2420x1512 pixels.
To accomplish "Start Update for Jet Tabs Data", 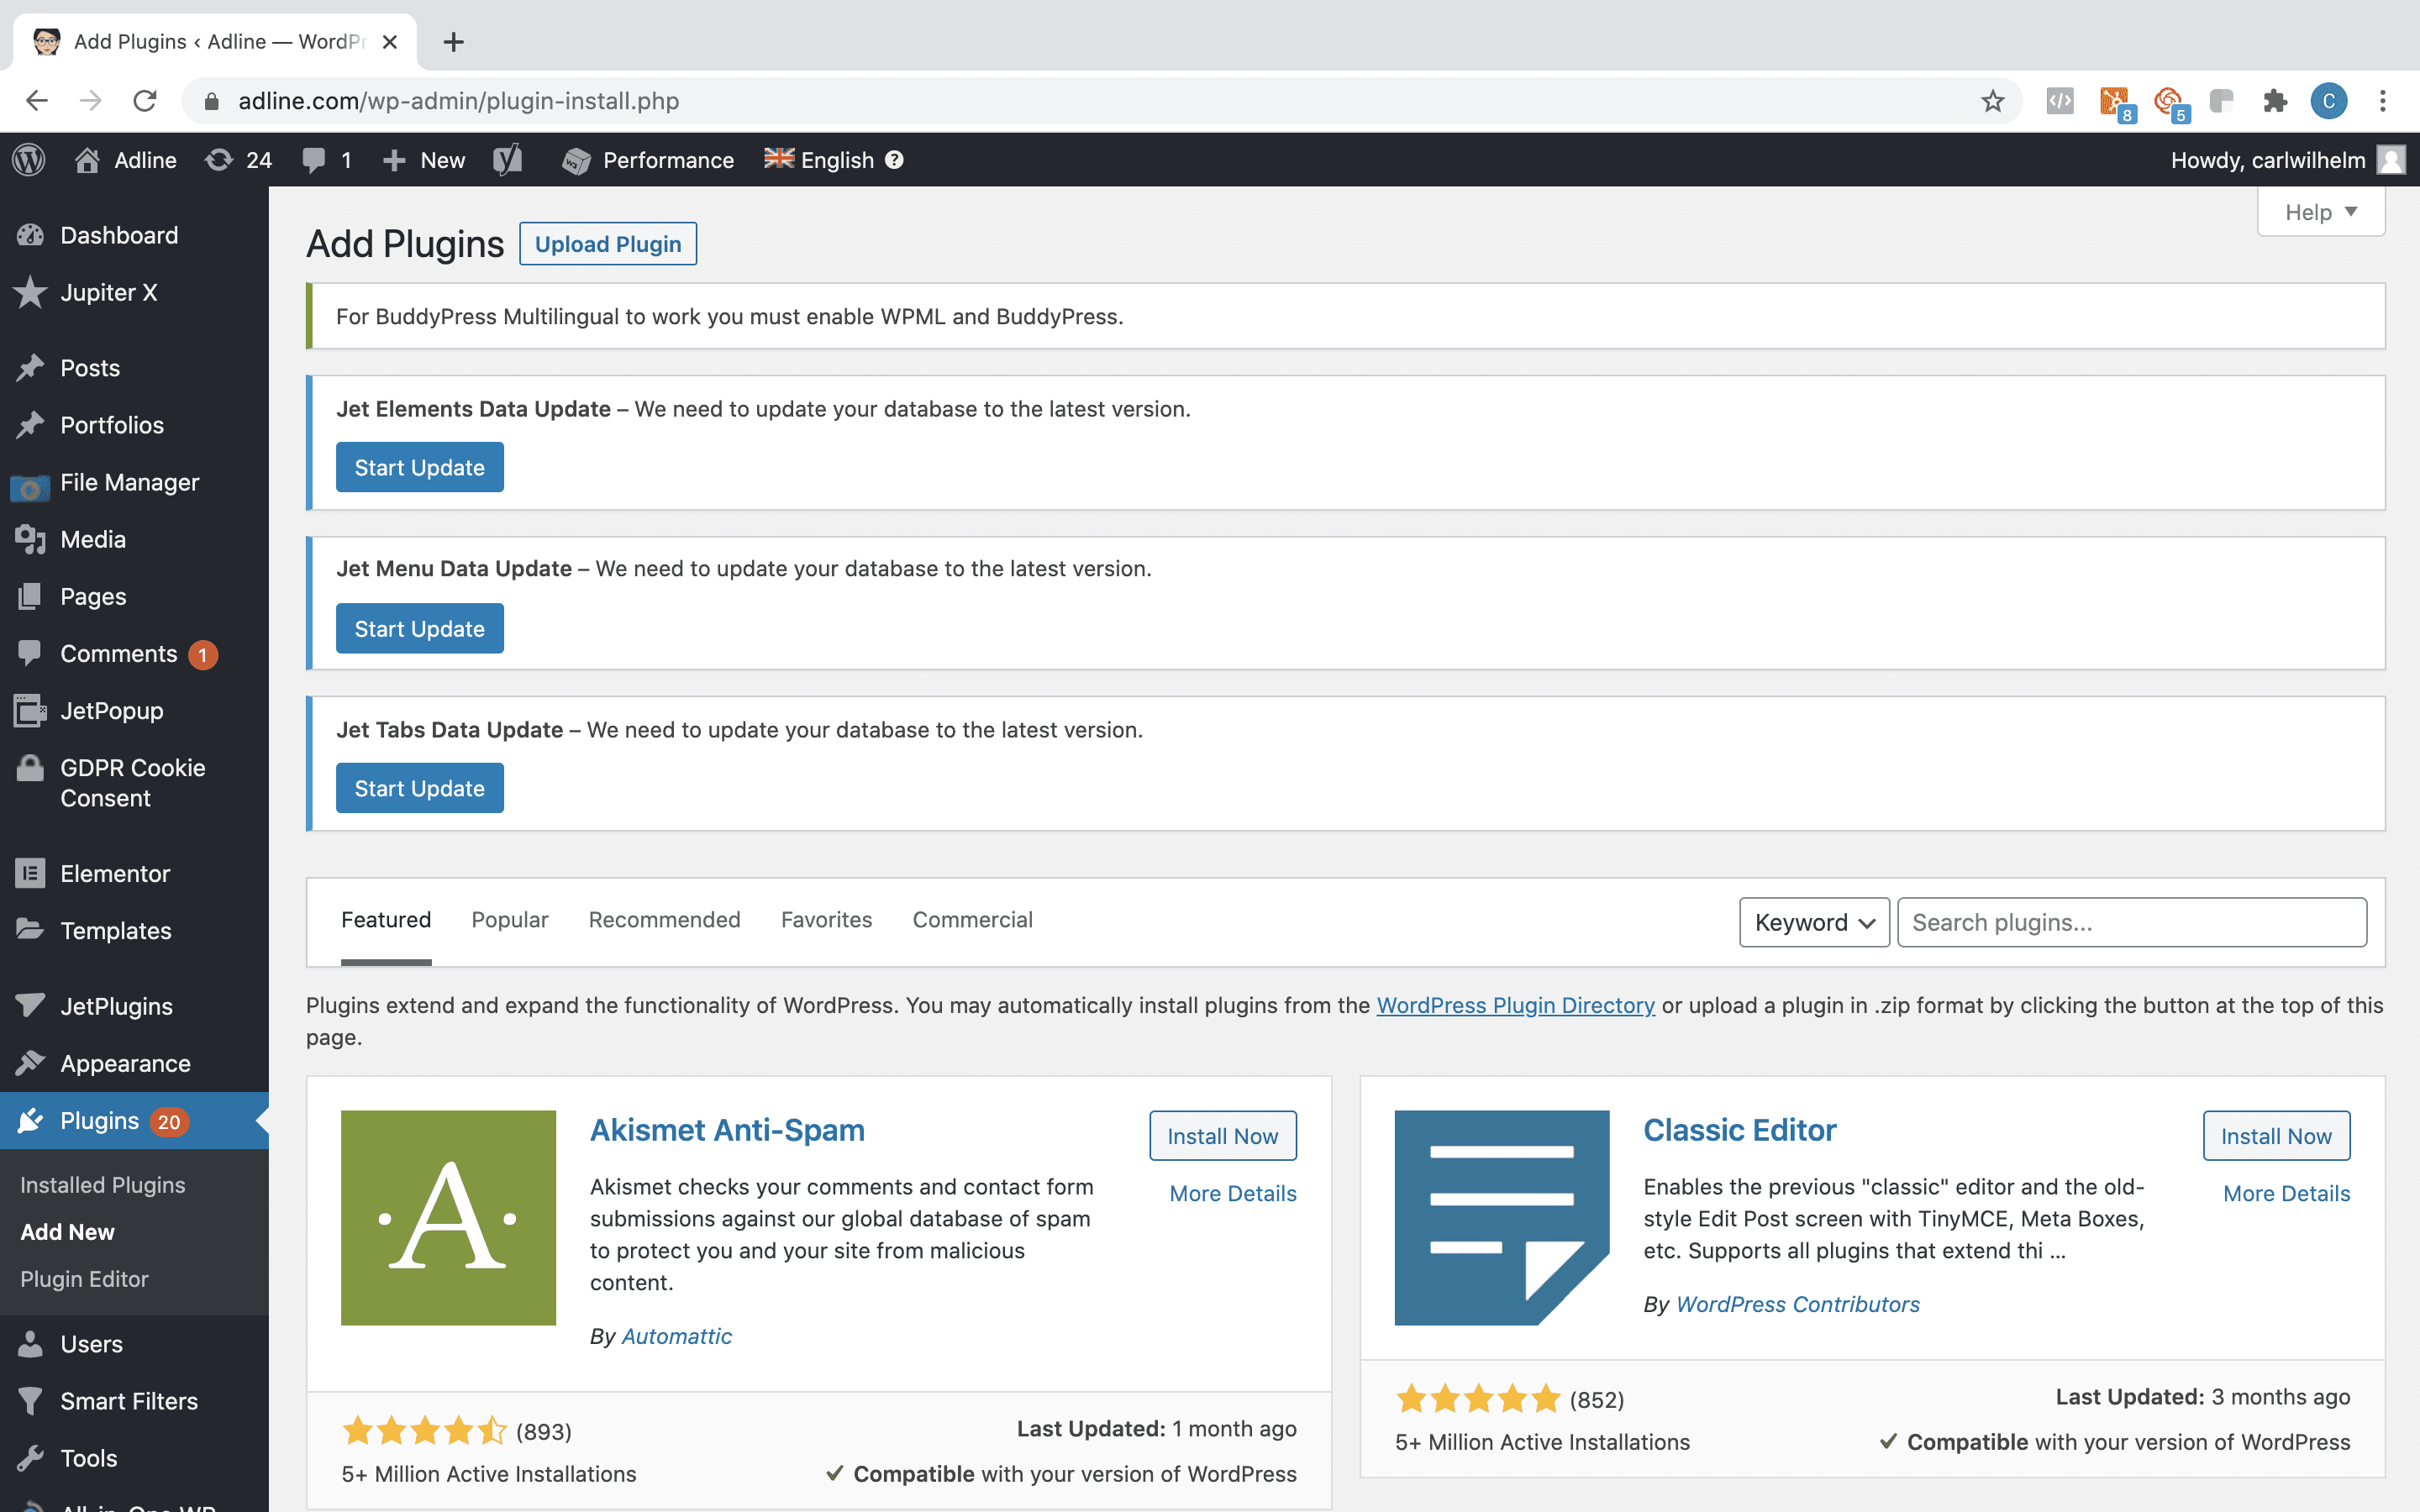I will 419,788.
